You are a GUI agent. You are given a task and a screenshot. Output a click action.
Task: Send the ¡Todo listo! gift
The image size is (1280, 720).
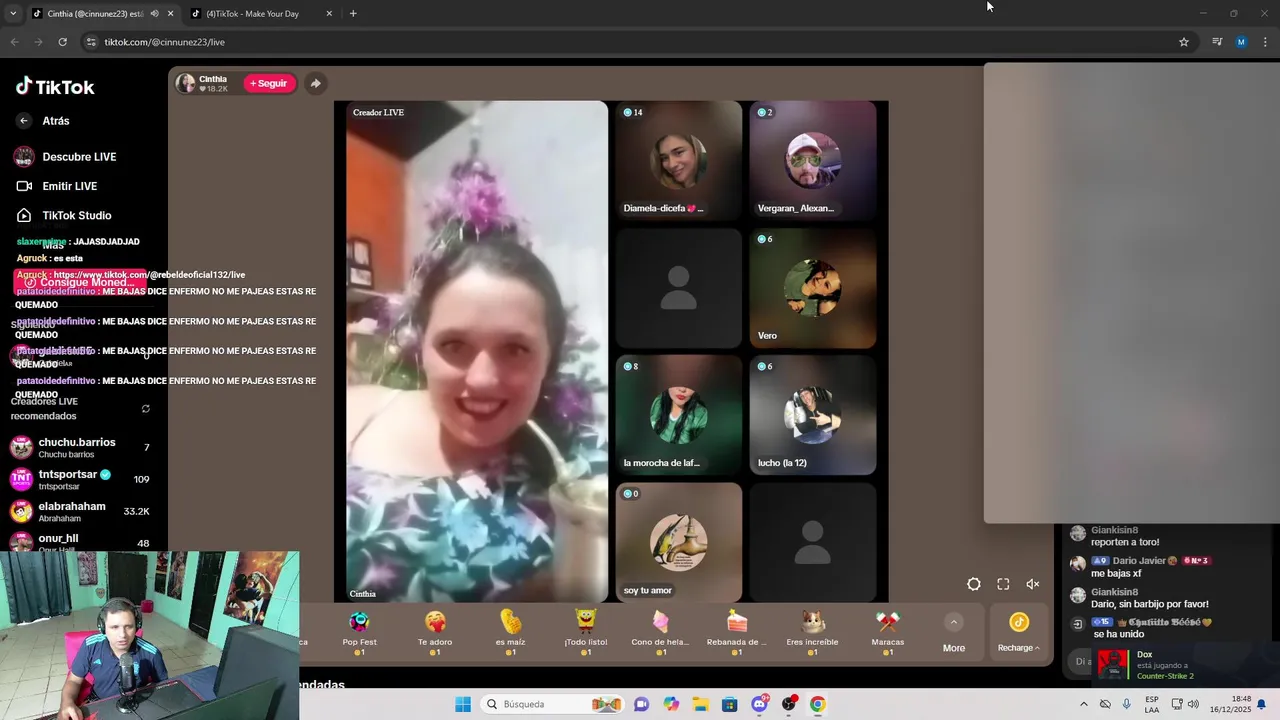pyautogui.click(x=586, y=632)
